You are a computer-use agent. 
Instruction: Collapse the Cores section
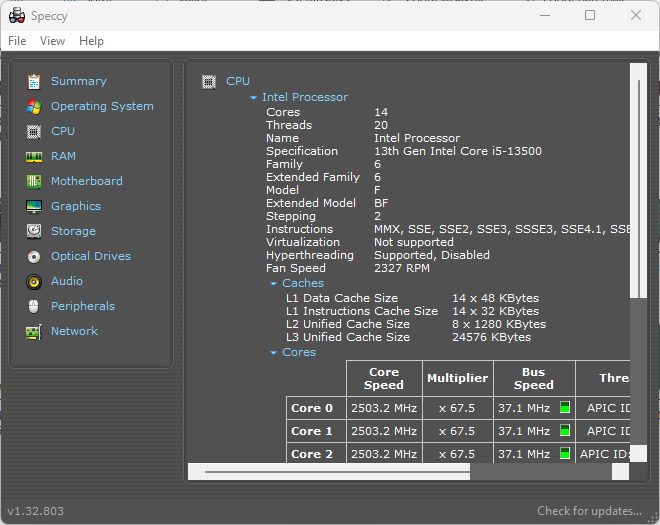[x=274, y=352]
